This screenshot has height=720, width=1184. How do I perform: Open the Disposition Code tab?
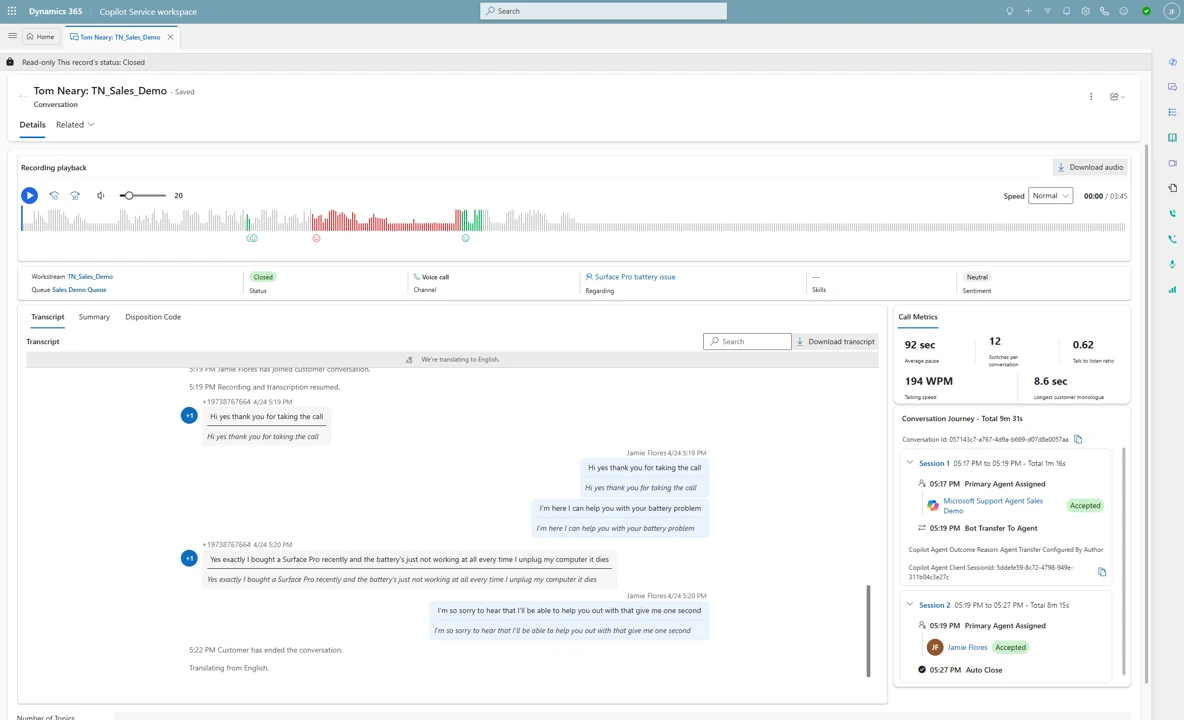click(x=152, y=317)
